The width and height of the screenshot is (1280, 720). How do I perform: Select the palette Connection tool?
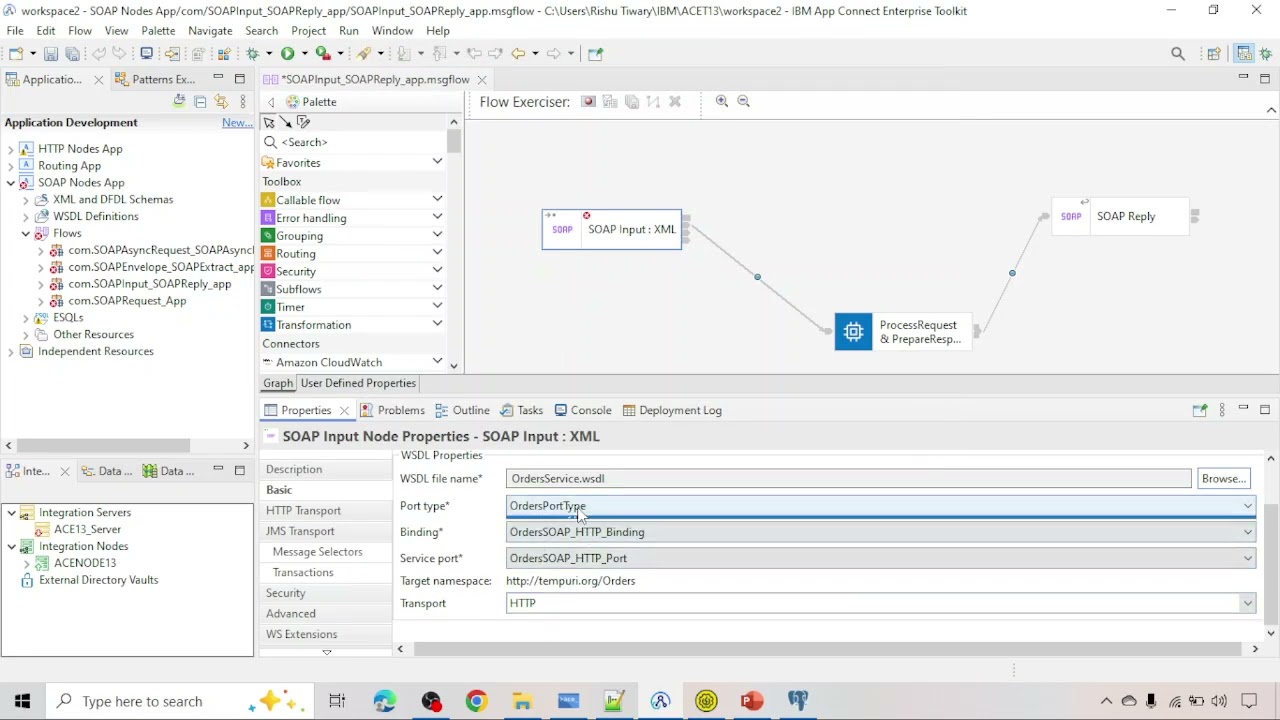coord(286,122)
